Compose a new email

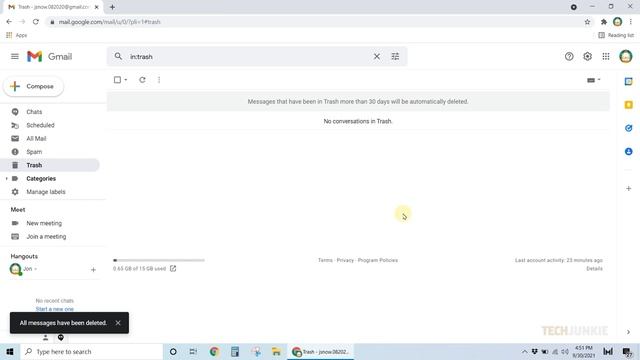pos(33,86)
